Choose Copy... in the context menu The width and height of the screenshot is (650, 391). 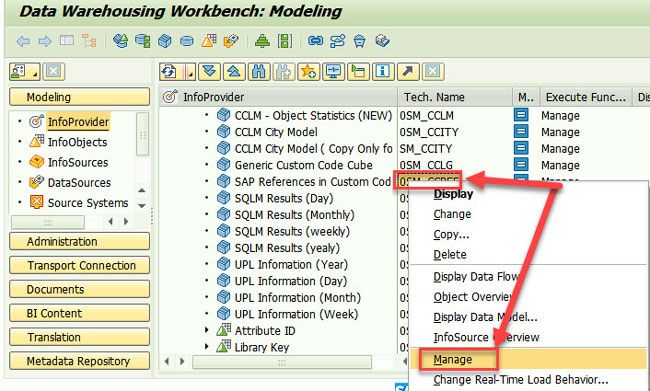tap(451, 234)
